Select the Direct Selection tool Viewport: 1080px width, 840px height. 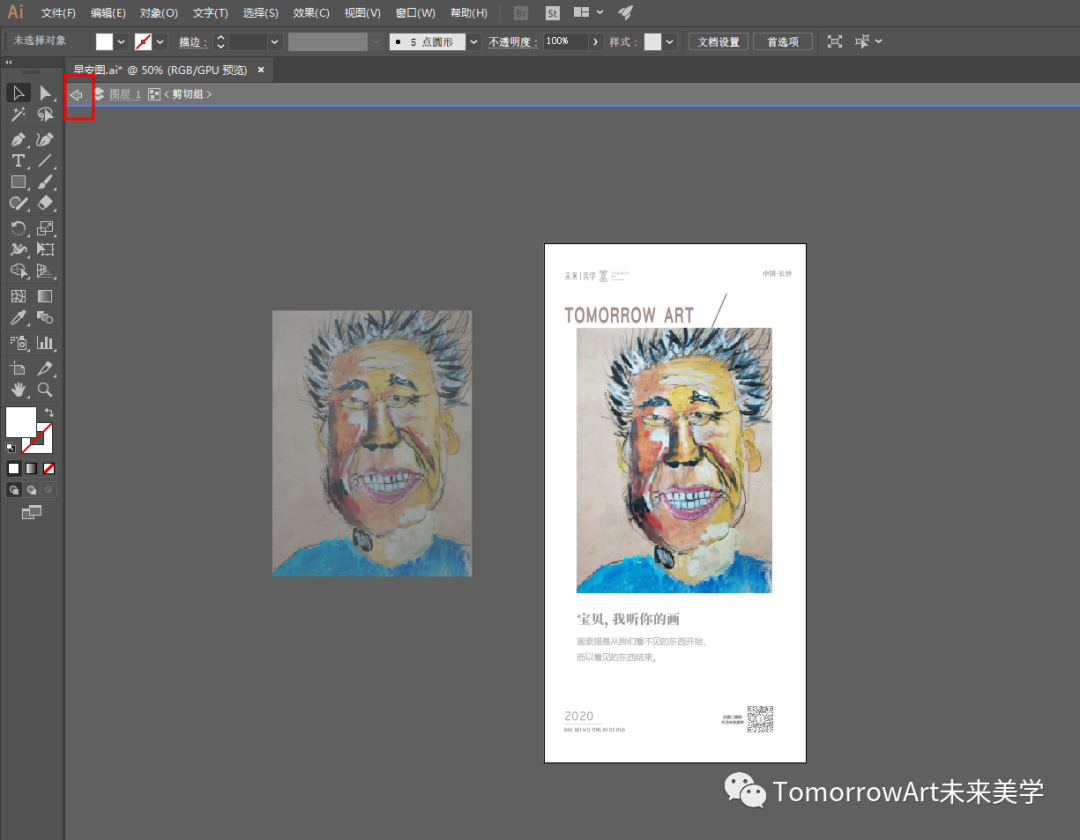coord(45,93)
